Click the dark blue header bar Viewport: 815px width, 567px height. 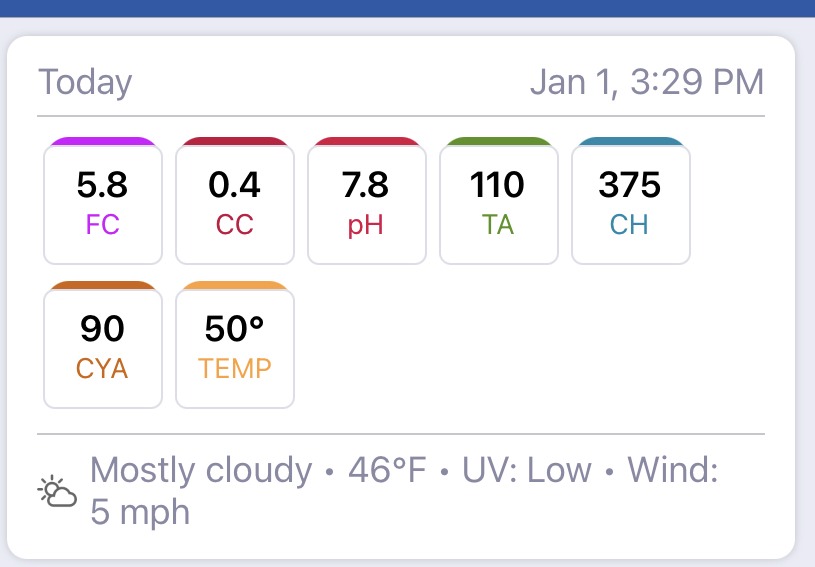click(408, 8)
